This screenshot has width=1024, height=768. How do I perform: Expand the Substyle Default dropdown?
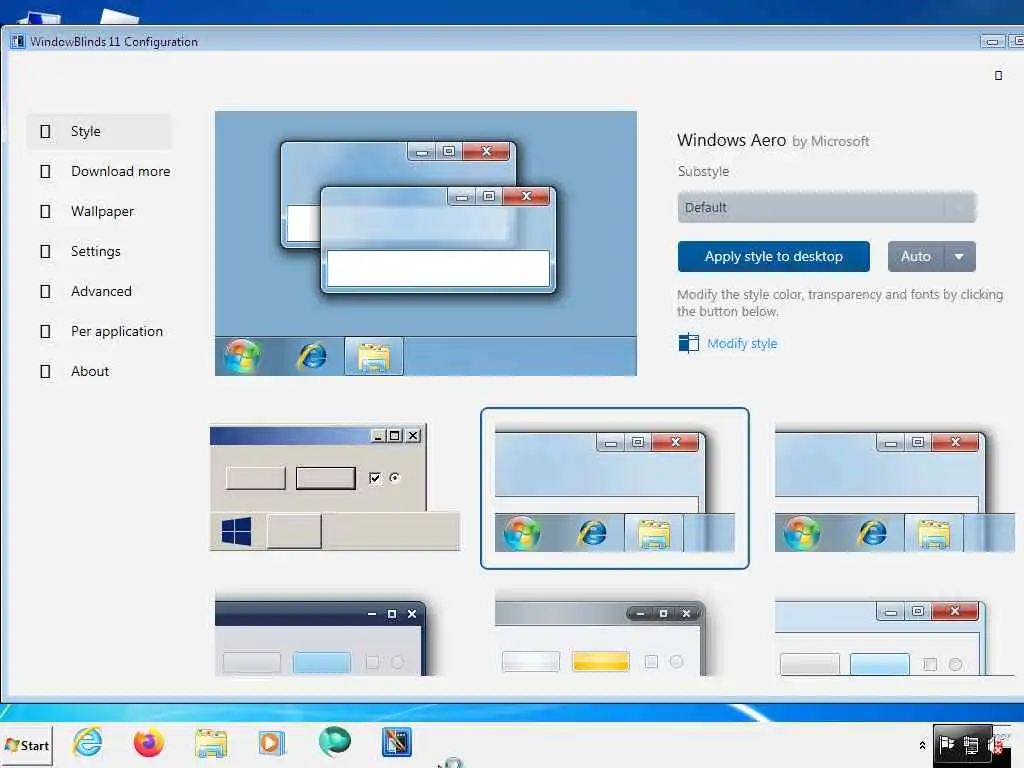click(x=826, y=207)
